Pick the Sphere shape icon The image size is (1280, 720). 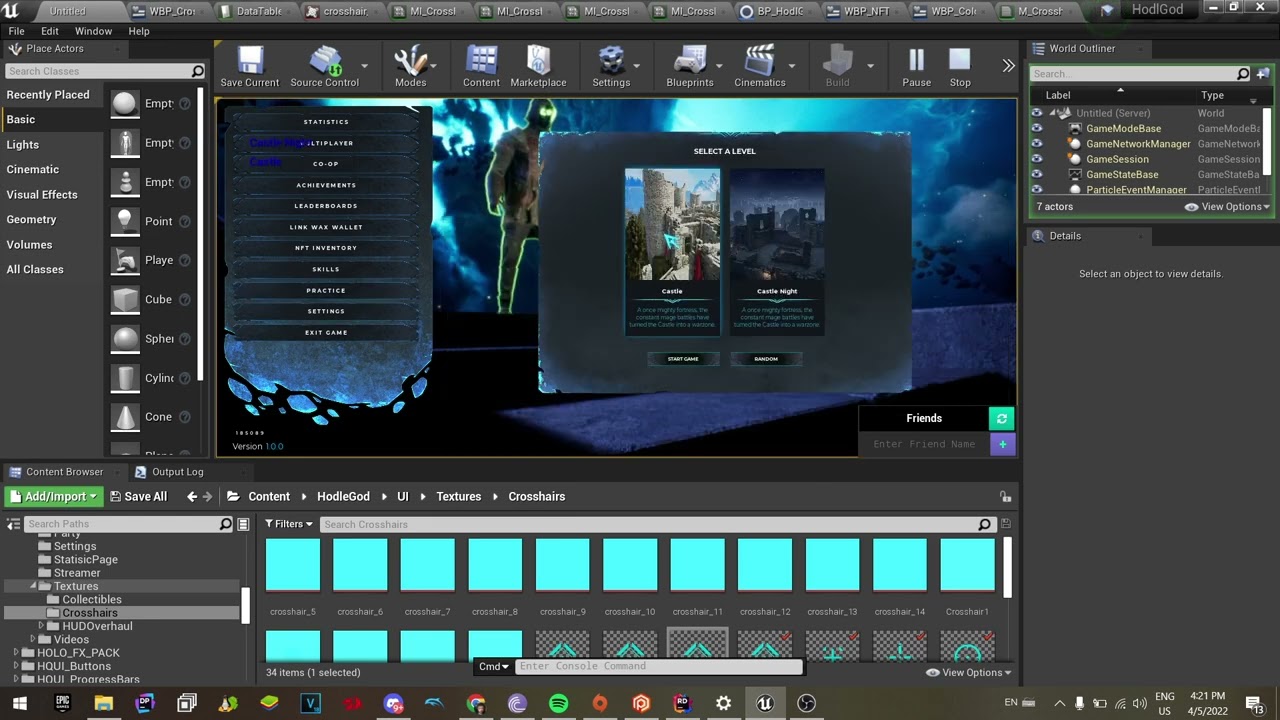(x=125, y=339)
